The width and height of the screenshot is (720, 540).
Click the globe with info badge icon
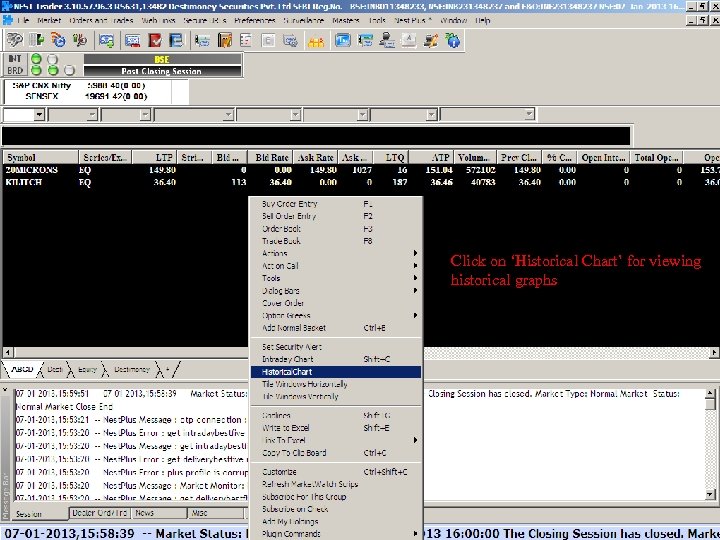coord(452,40)
